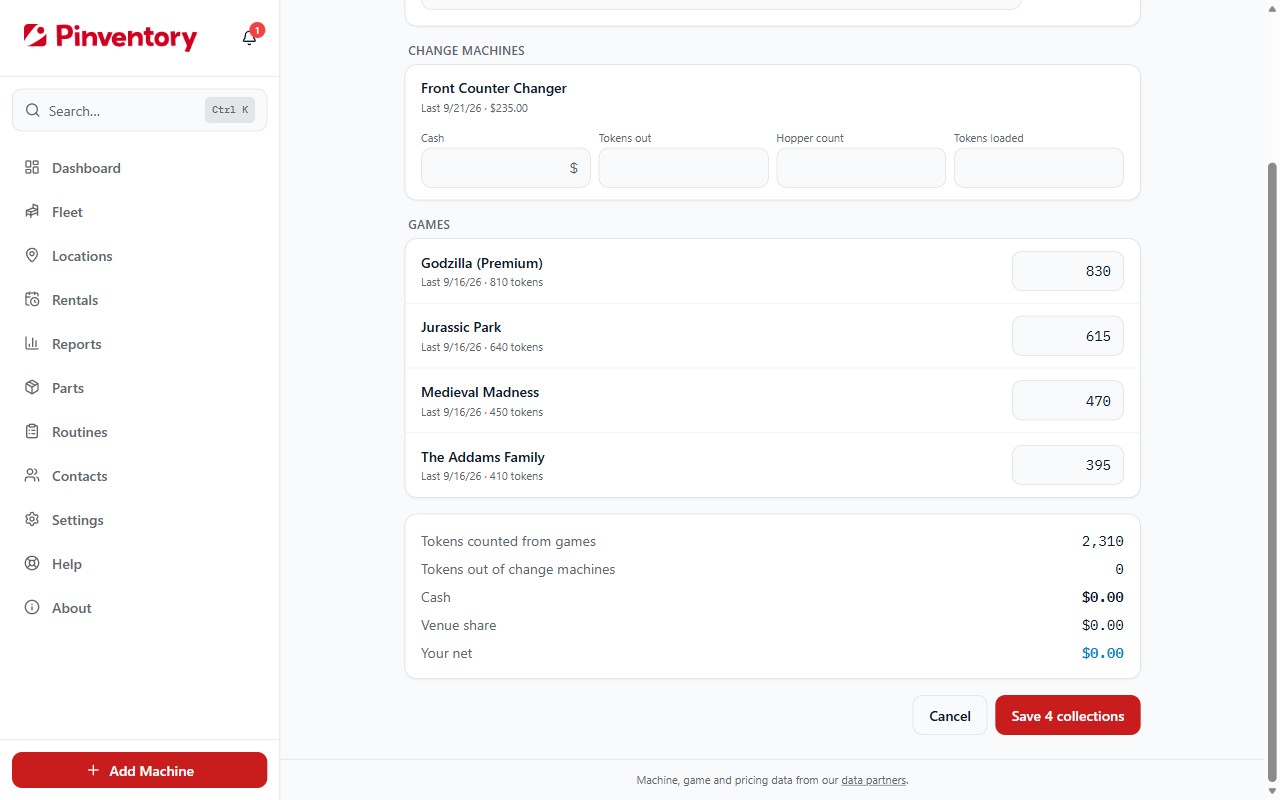
Task: Click the Fleet icon in the sidebar
Action: point(32,212)
